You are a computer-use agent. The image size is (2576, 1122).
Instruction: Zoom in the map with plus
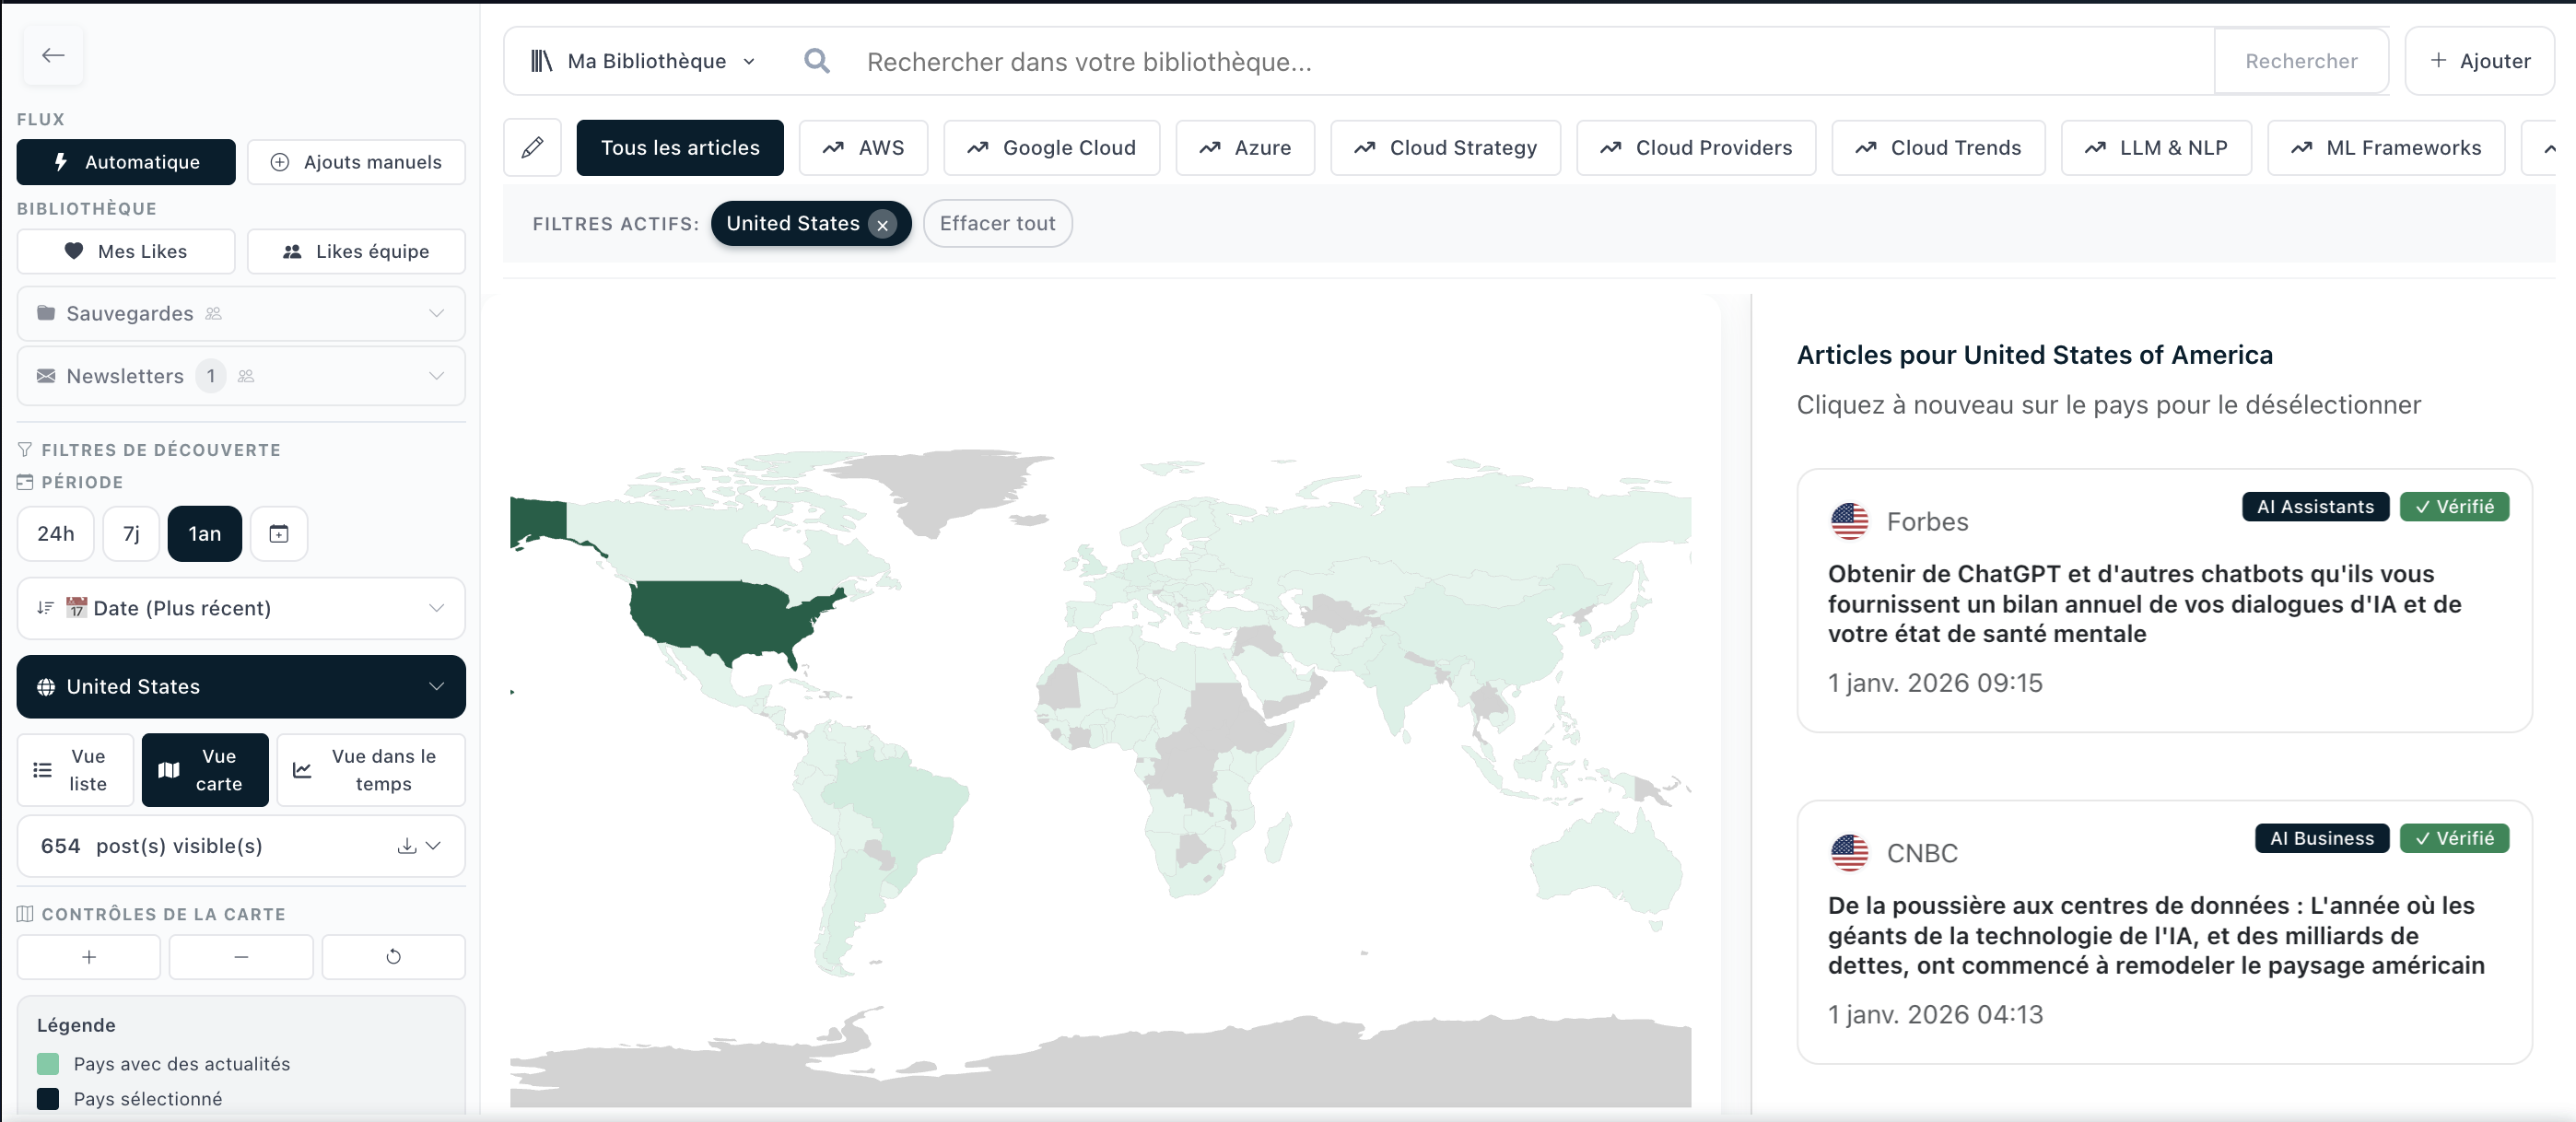pyautogui.click(x=89, y=956)
